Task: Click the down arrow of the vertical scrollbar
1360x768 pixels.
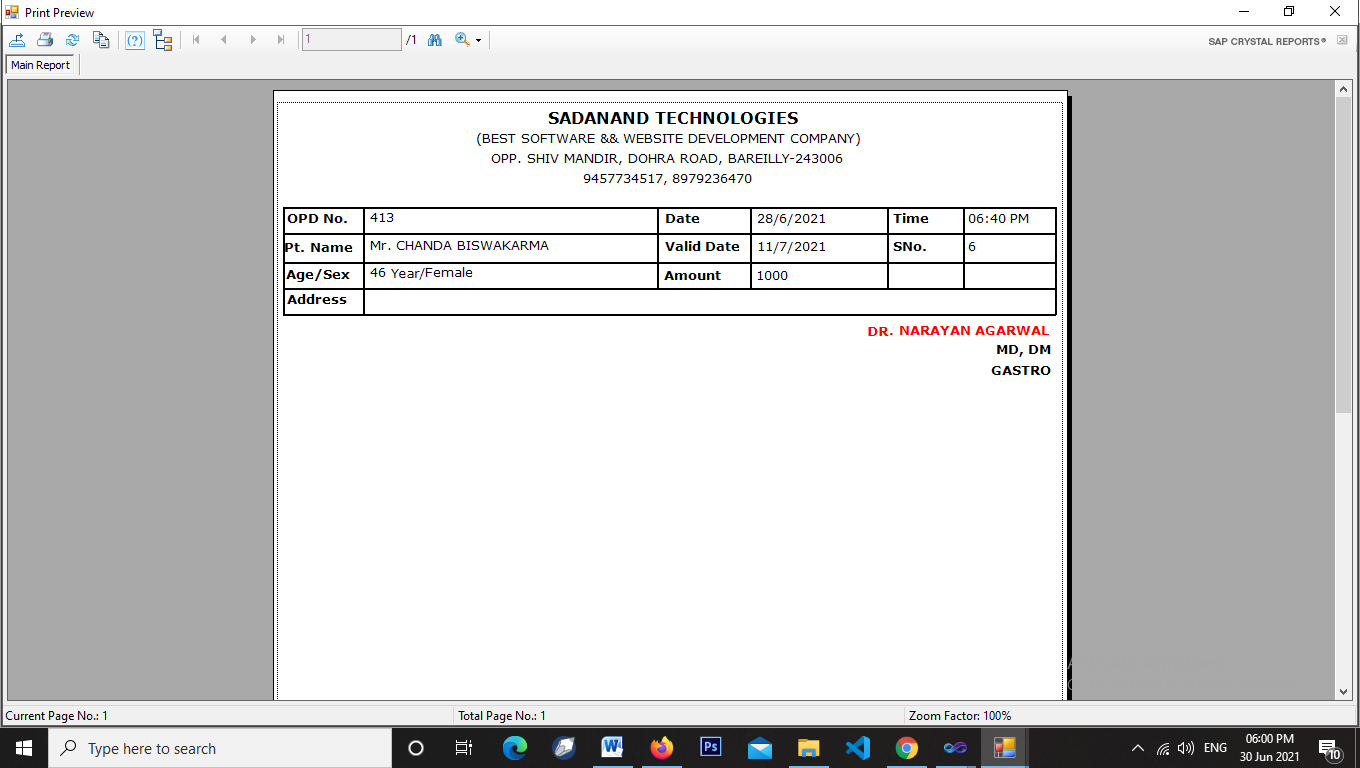Action: [1343, 691]
